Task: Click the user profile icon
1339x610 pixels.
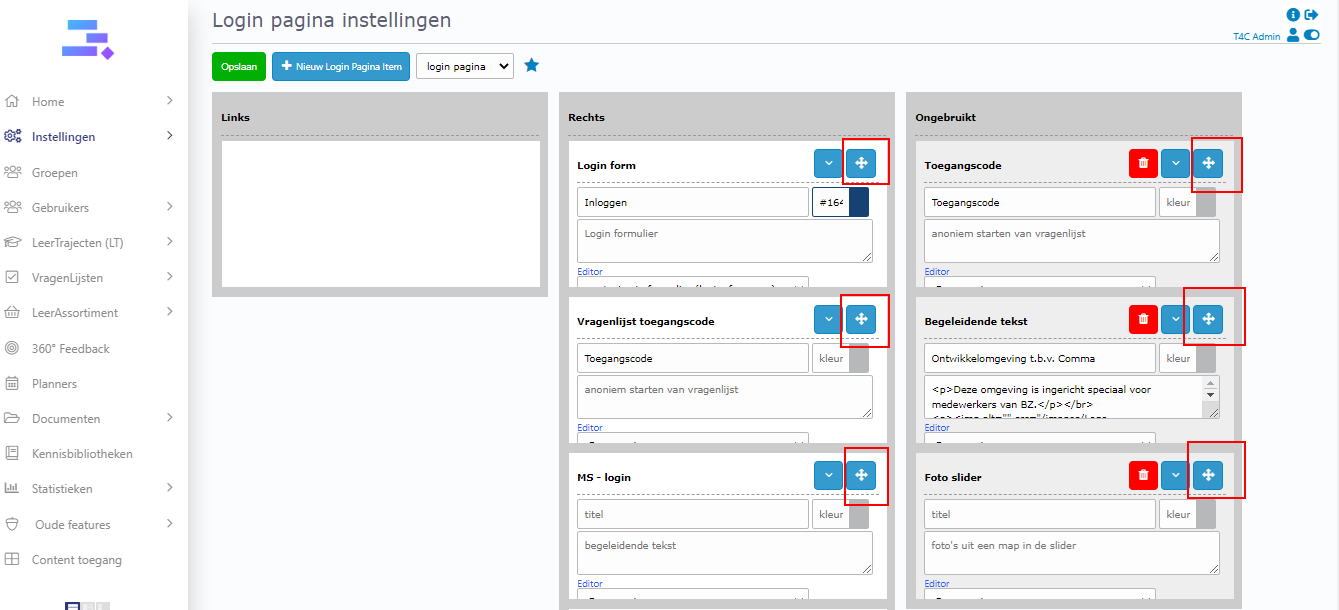Action: click(x=1293, y=36)
